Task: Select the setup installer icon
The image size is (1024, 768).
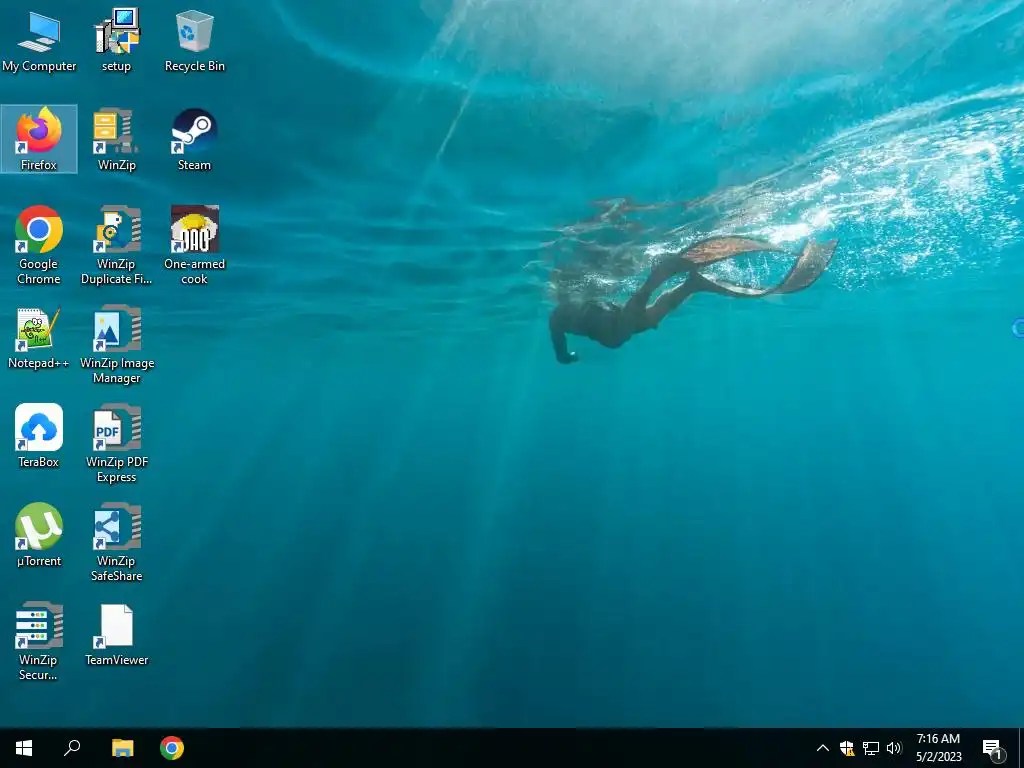Action: pos(116,40)
